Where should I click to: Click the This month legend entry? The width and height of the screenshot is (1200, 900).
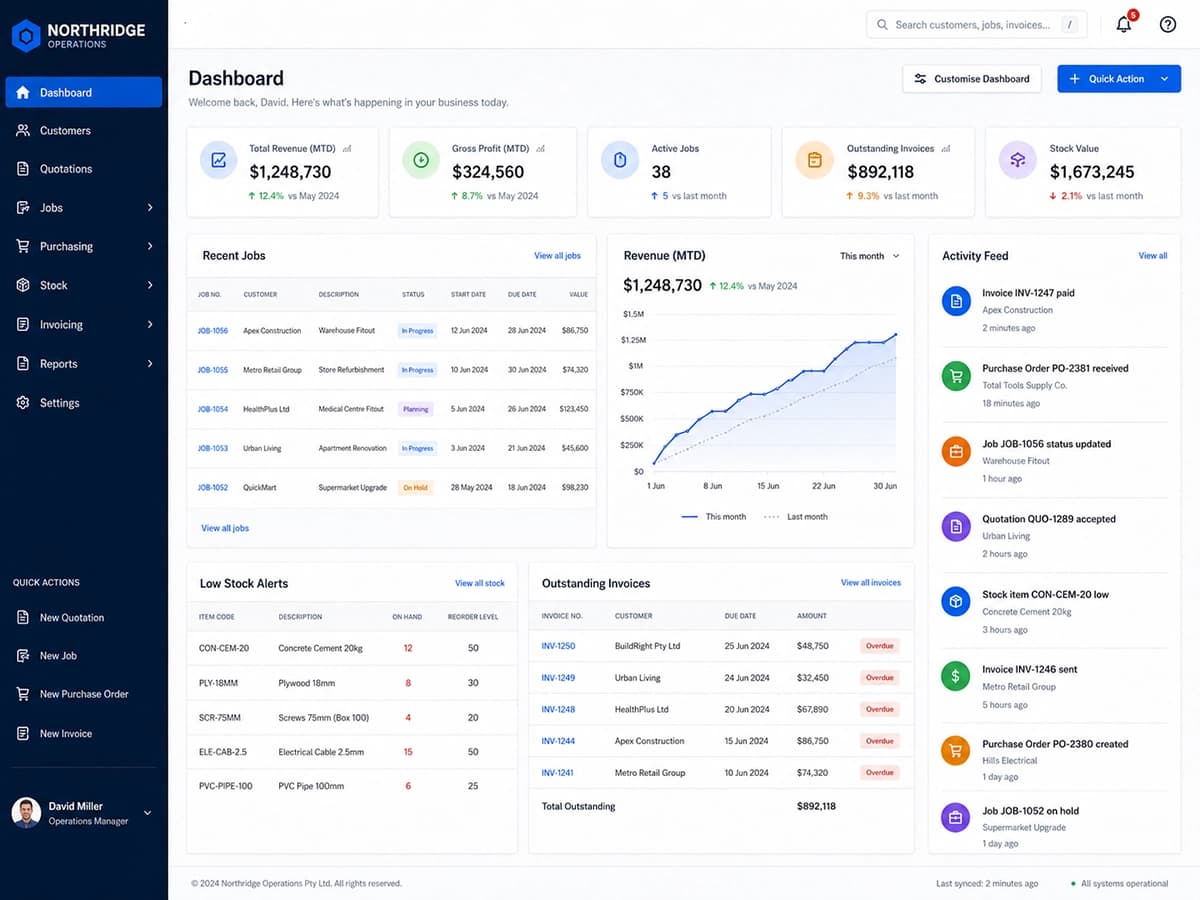714,517
